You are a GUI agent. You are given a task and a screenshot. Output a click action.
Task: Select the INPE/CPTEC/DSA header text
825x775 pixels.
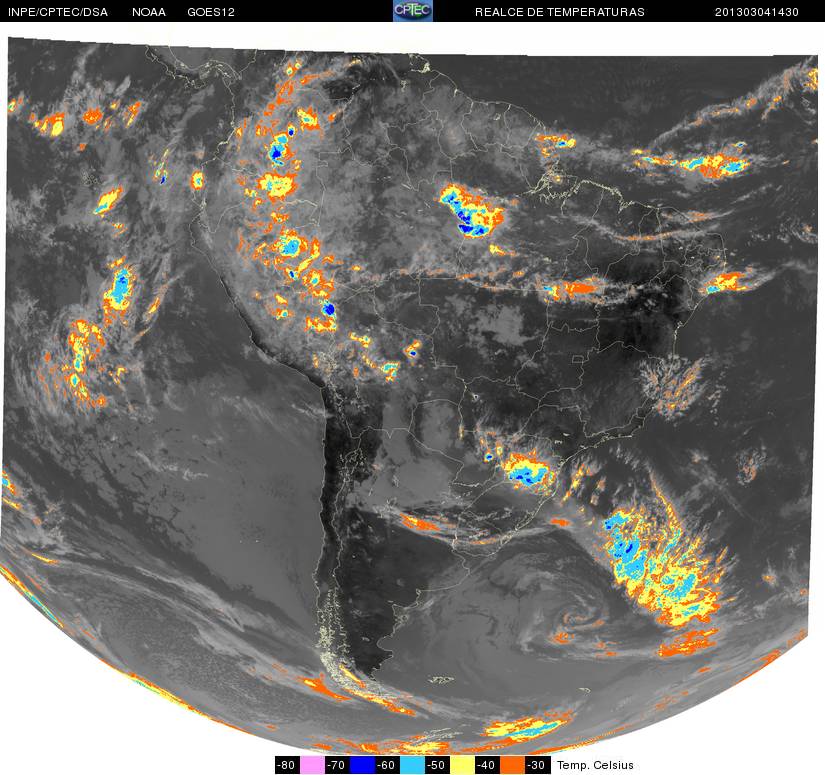tap(57, 12)
